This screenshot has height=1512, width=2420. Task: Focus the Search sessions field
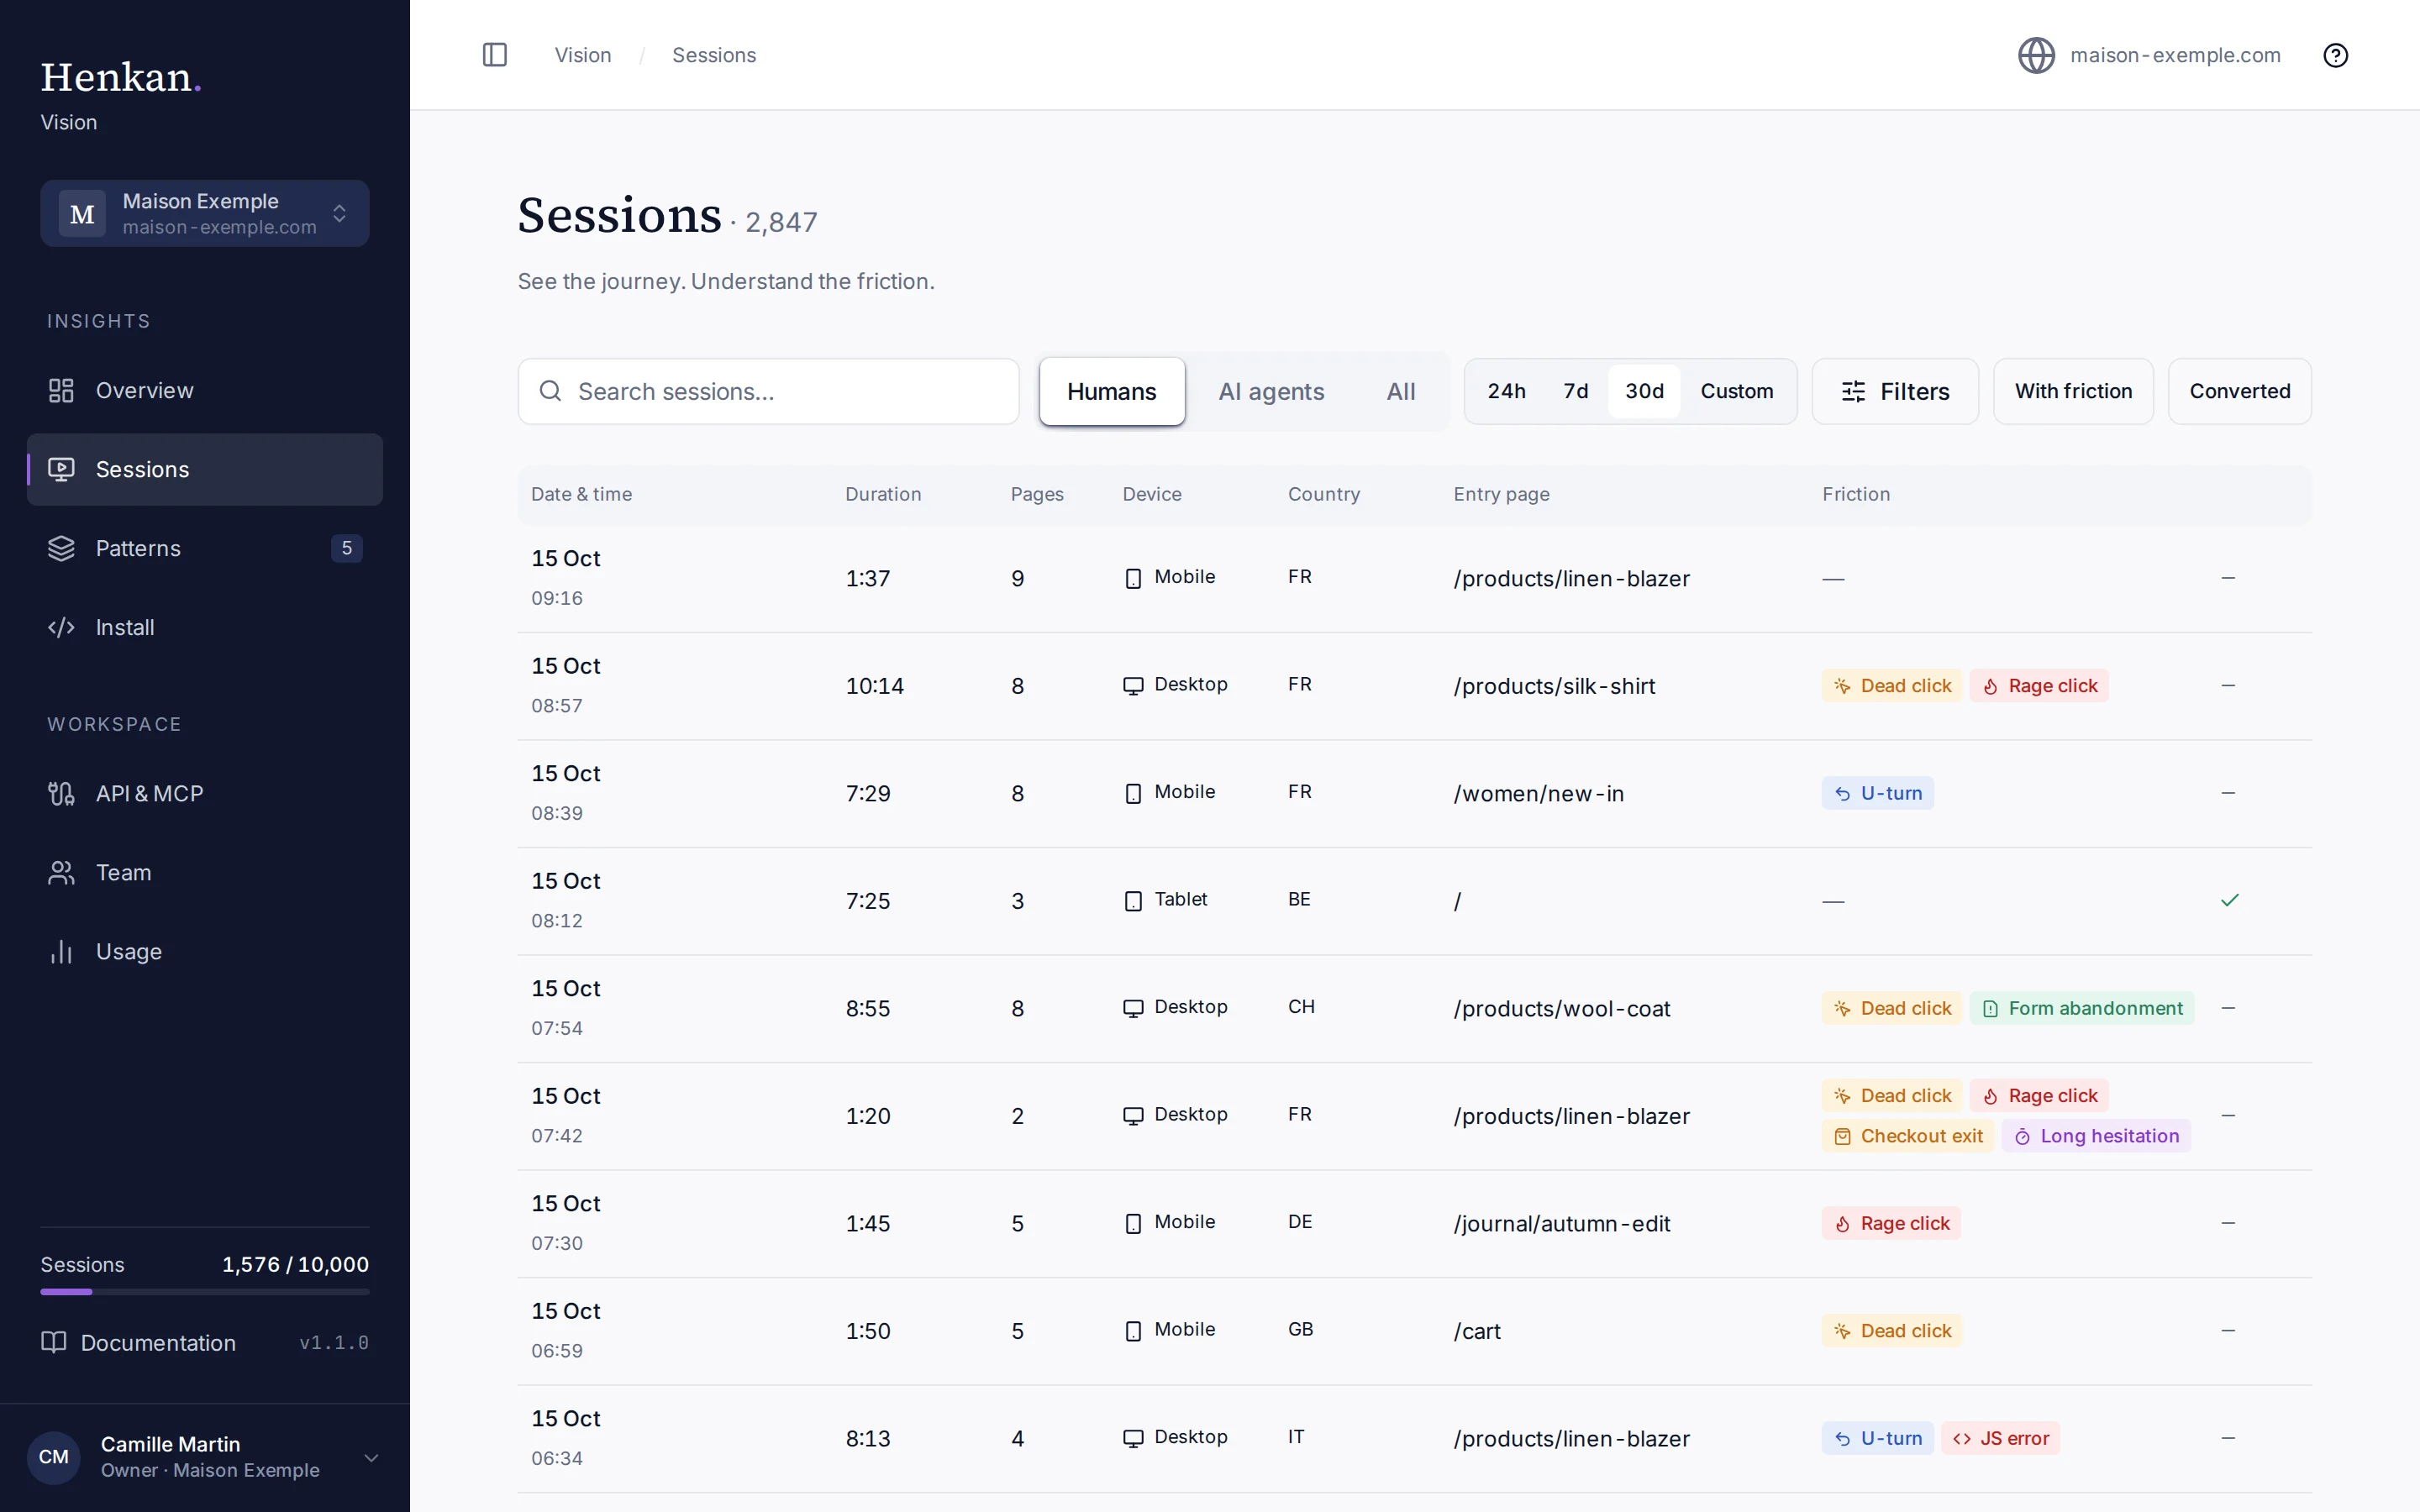[x=768, y=391]
